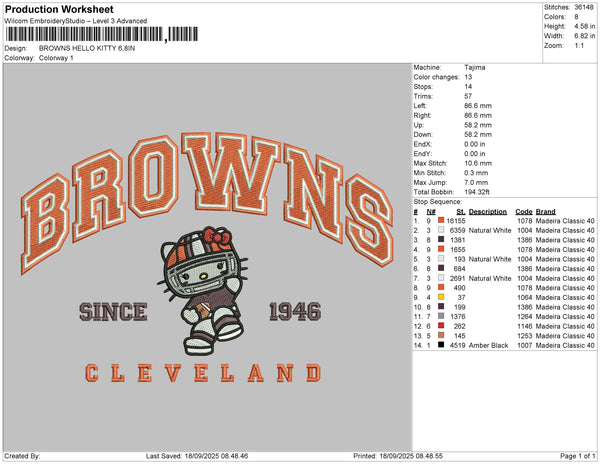Viewport: 600px width, 464px height.
Task: Click 'Madeira Classic 40' in row 12
Action: pyautogui.click(x=565, y=326)
